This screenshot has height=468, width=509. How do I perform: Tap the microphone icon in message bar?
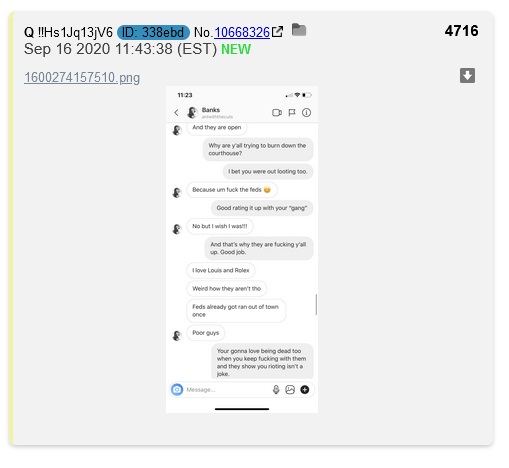[276, 389]
